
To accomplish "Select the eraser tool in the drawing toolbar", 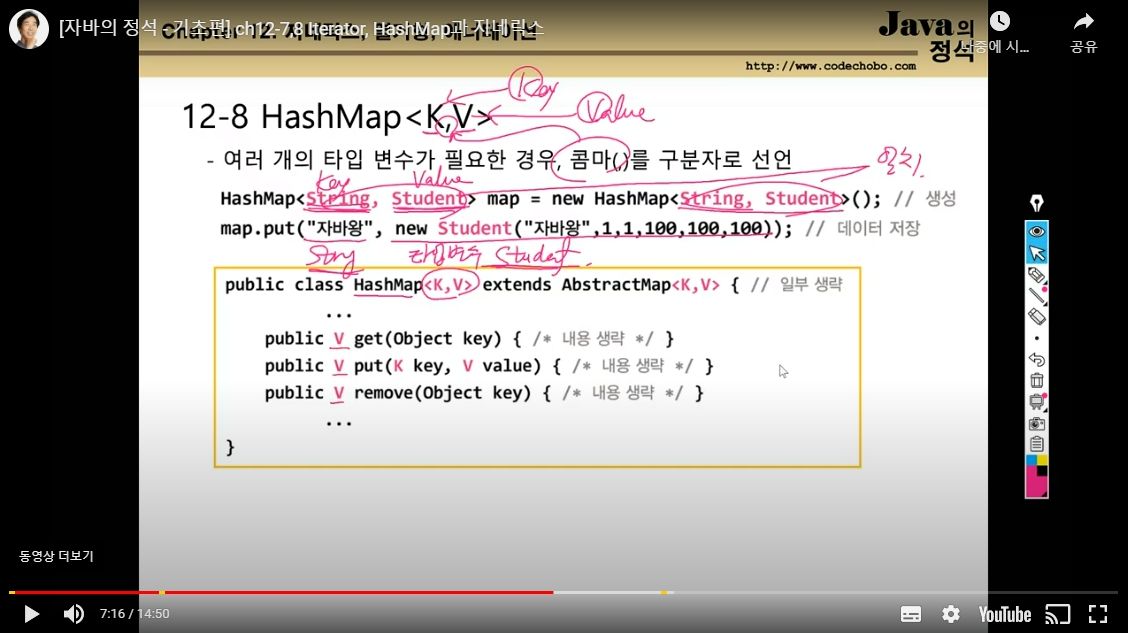I will point(1037,316).
